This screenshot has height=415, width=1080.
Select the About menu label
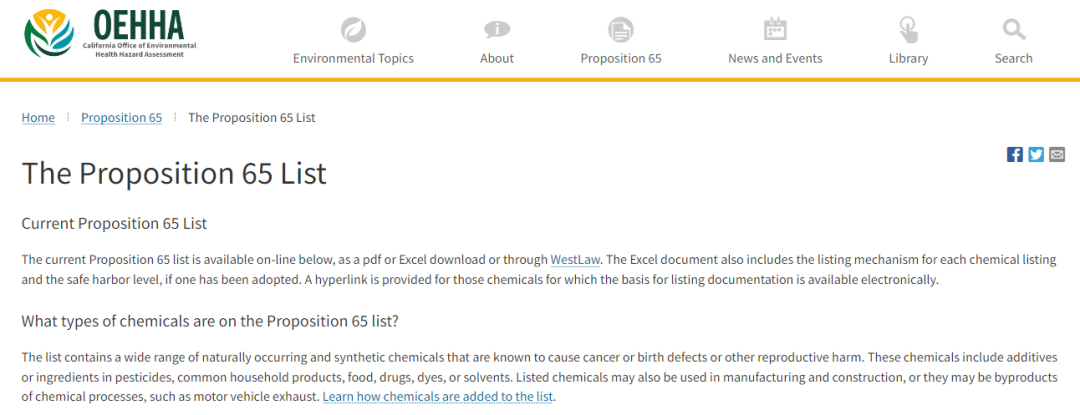[x=497, y=58]
